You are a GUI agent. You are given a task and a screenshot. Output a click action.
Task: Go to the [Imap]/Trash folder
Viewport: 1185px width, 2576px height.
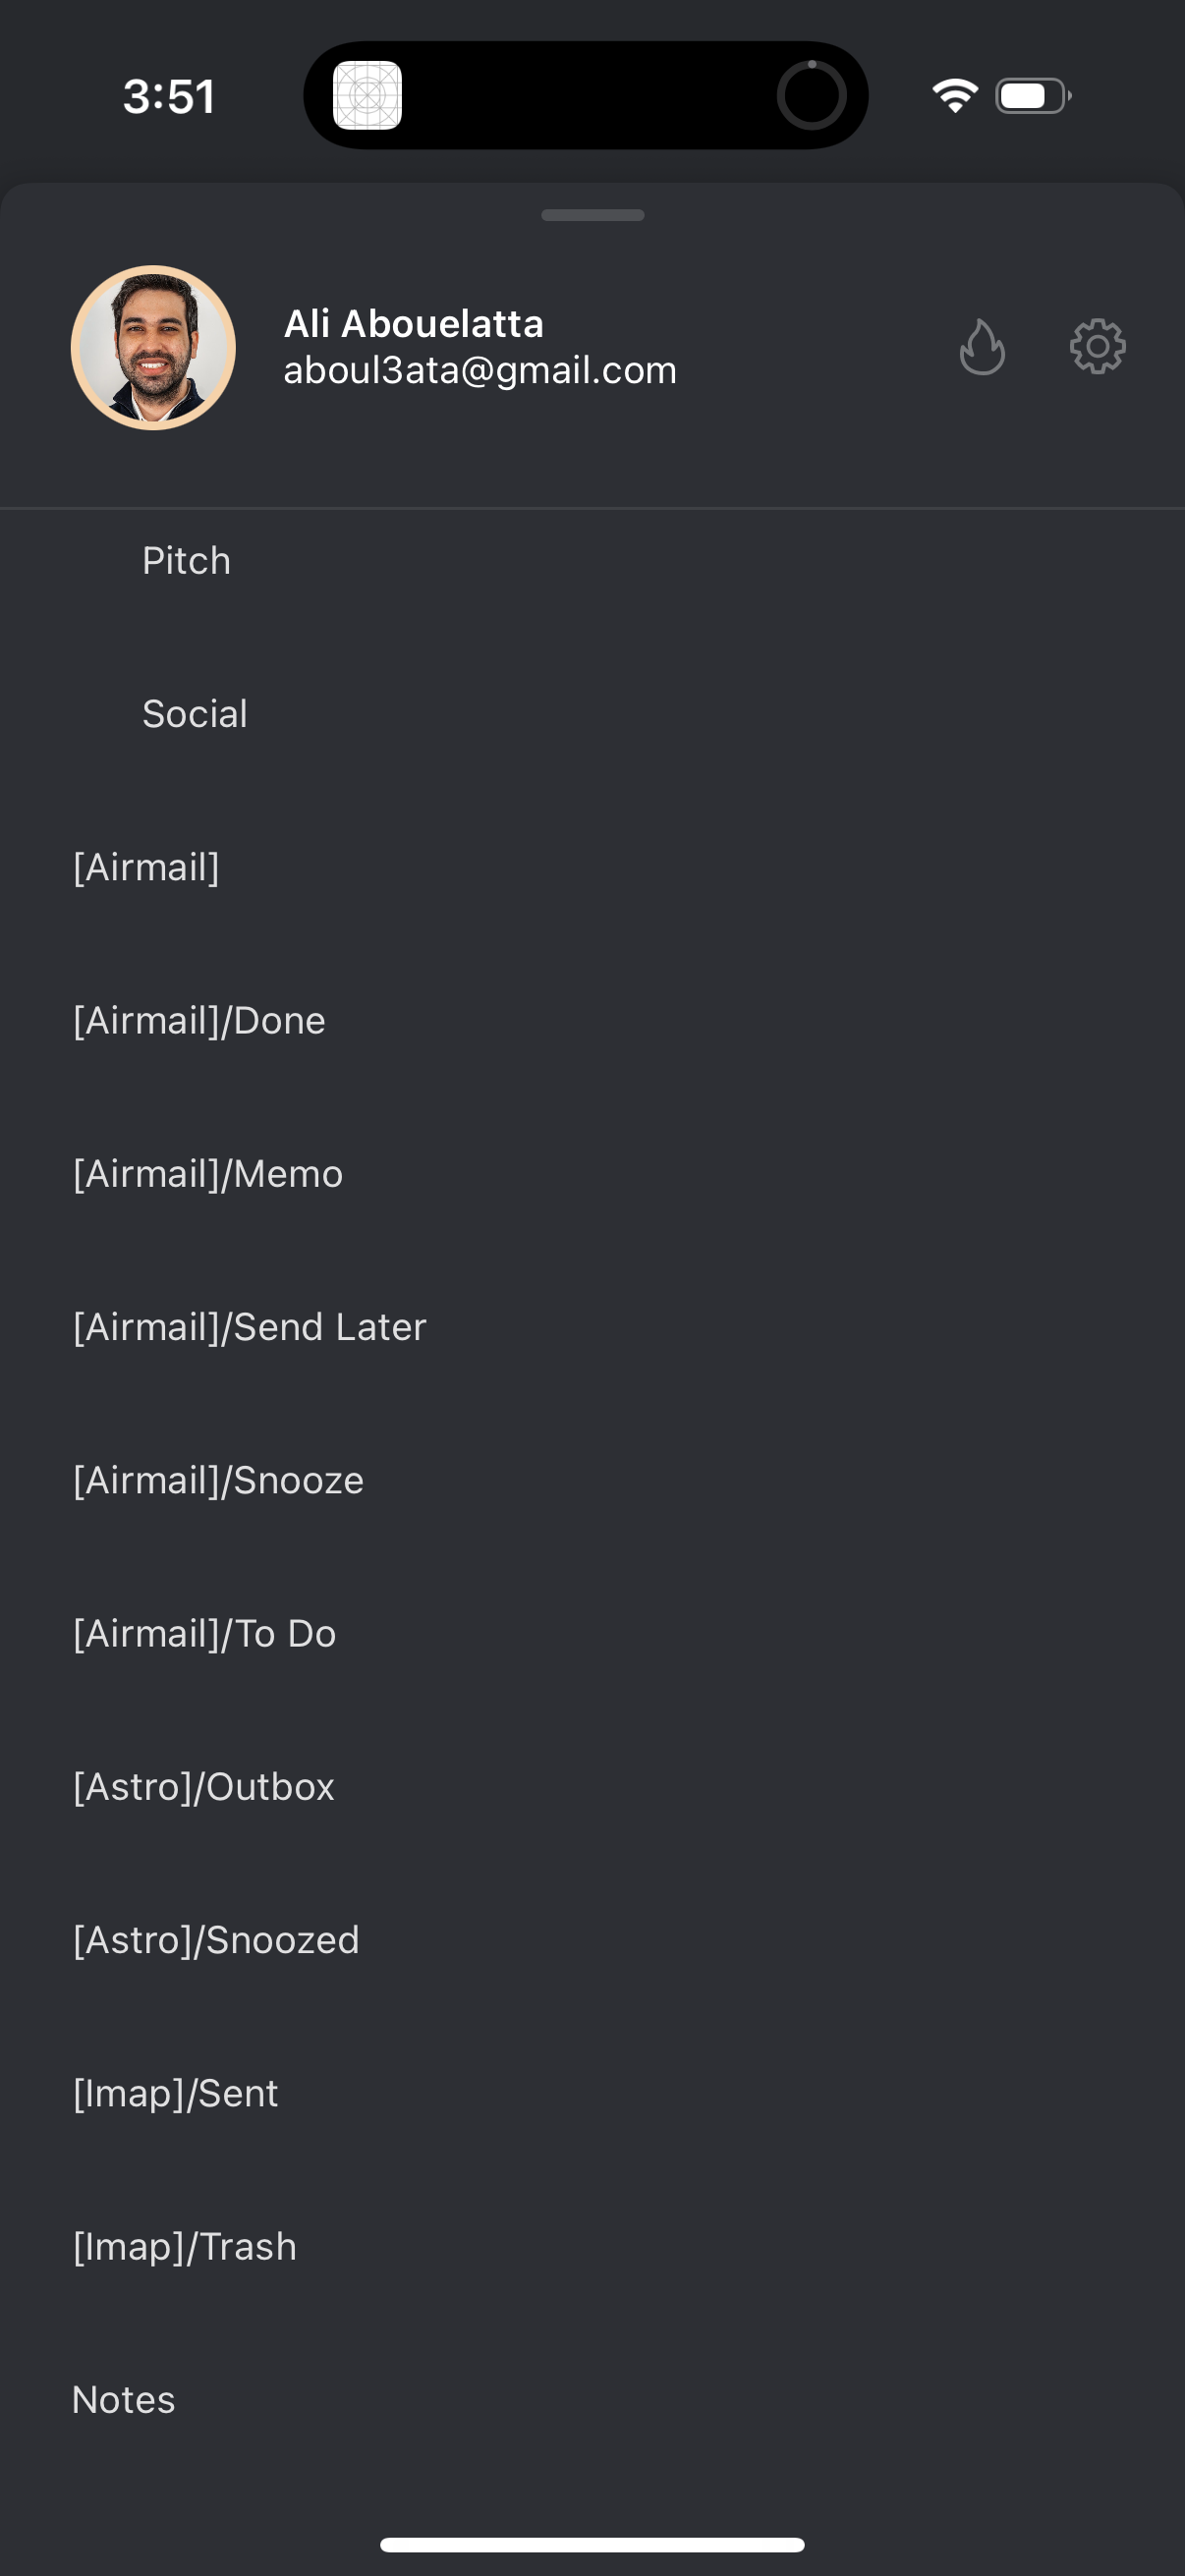pos(185,2247)
